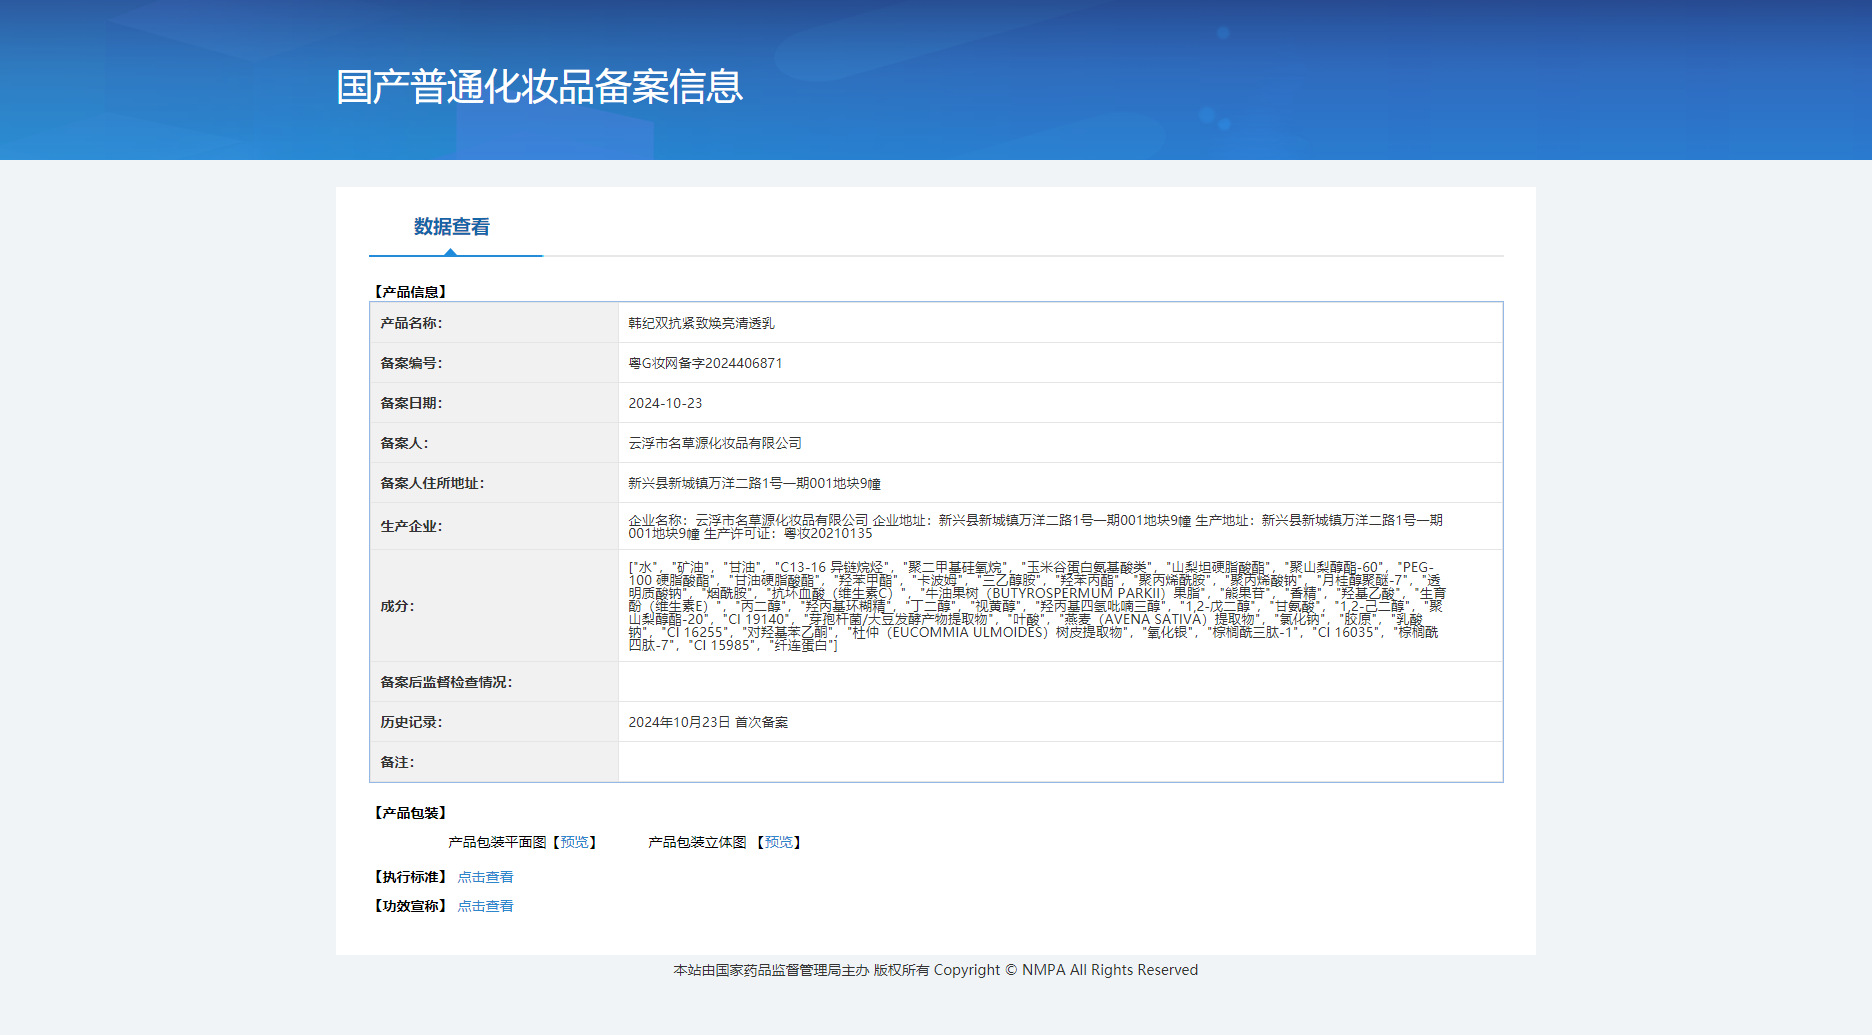Click the NMPA copyright footer text
The height and width of the screenshot is (1035, 1872).
tap(936, 970)
